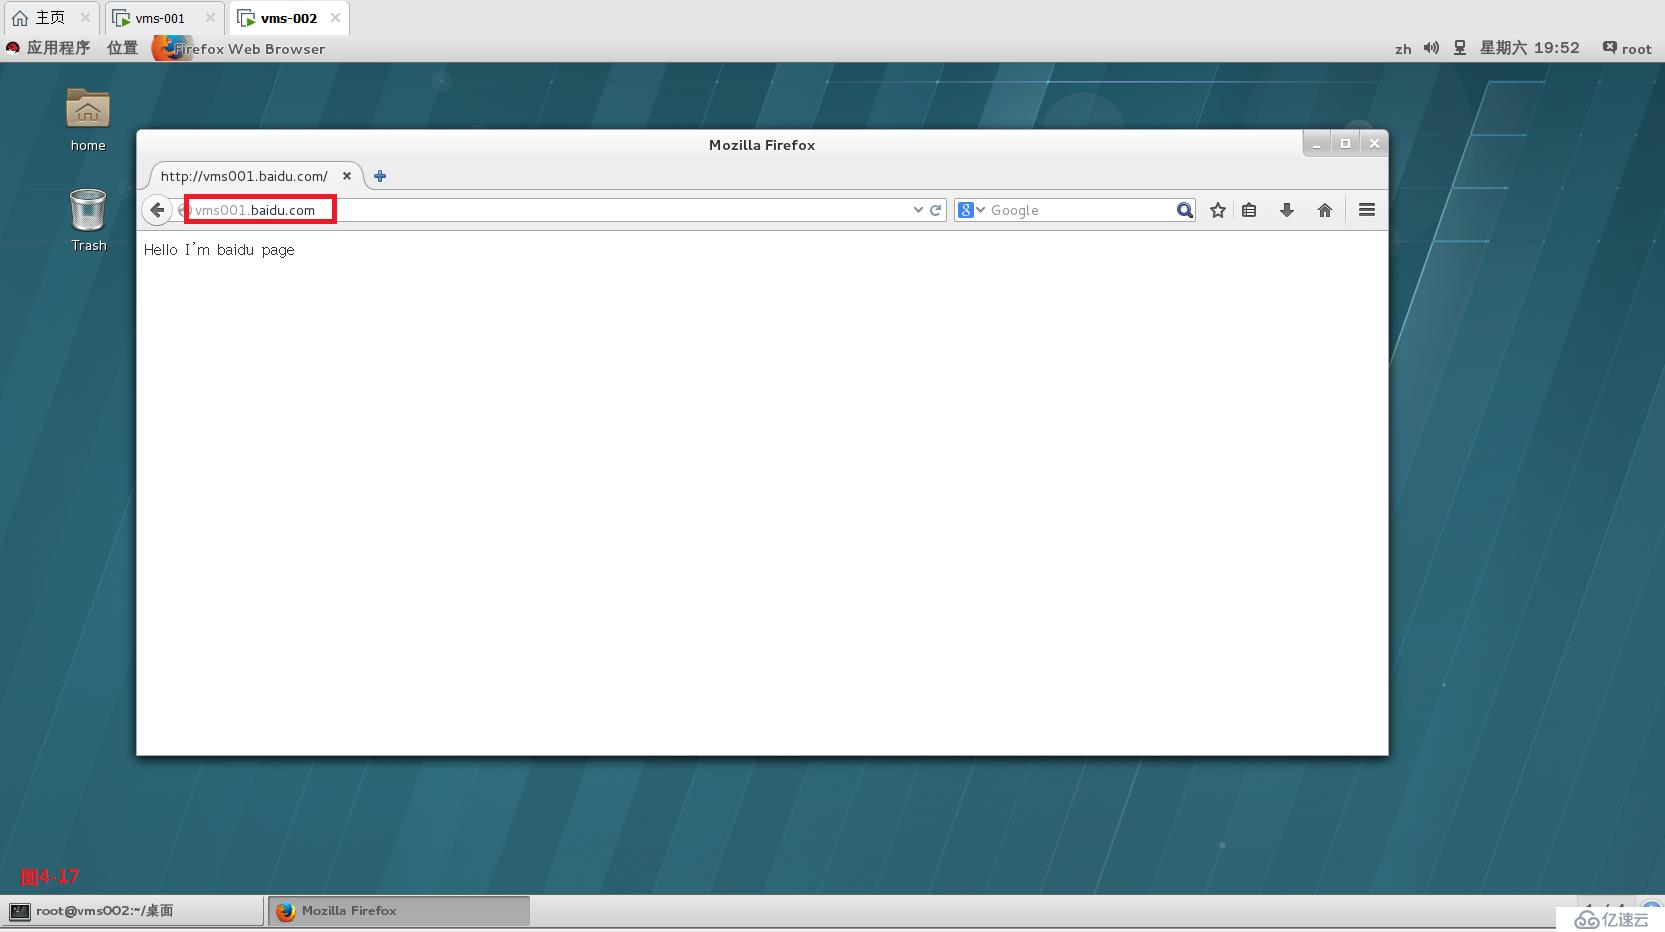Viewport: 1665px width, 932px height.
Task: Click the address bar showing vms001.baidu.com
Action: (x=560, y=210)
